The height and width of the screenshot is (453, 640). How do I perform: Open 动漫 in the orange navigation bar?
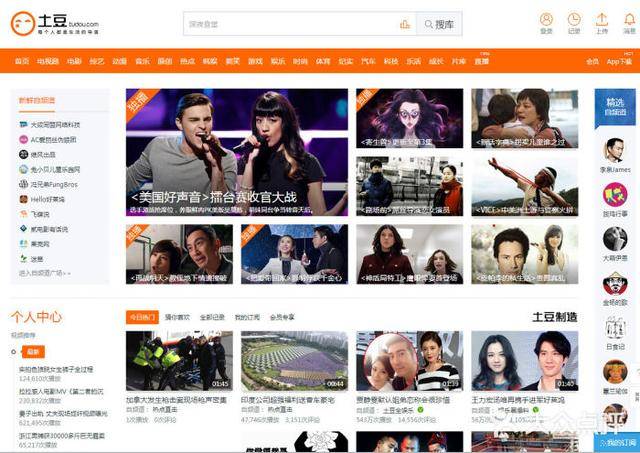[x=119, y=61]
